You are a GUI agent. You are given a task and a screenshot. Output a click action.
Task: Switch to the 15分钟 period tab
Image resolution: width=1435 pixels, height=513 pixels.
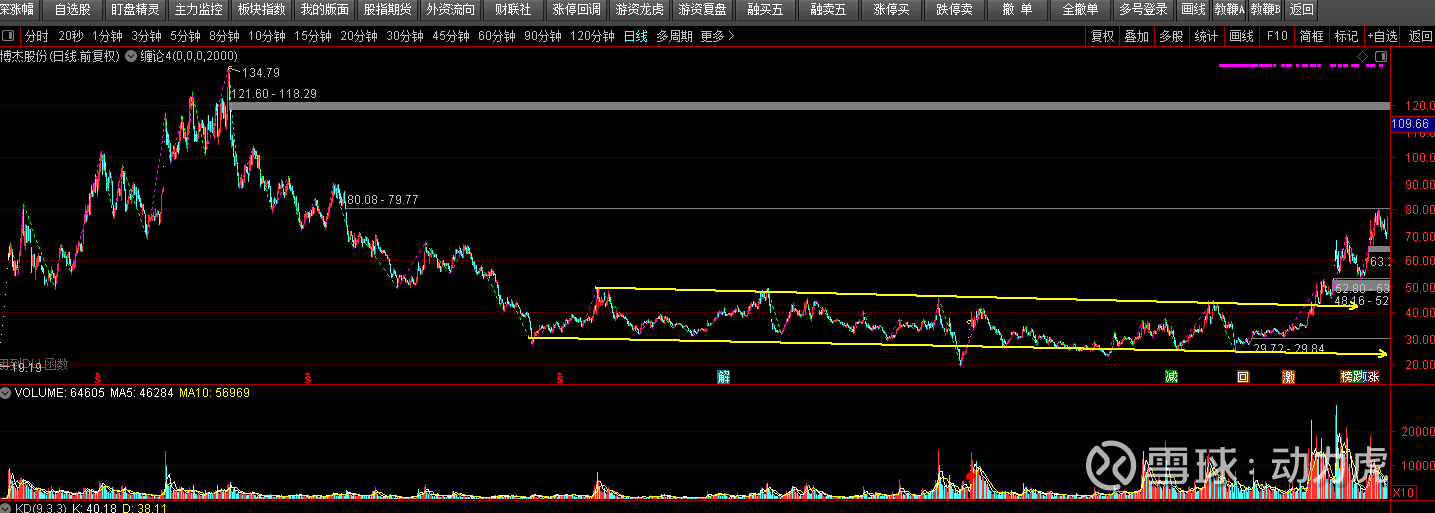(x=313, y=36)
